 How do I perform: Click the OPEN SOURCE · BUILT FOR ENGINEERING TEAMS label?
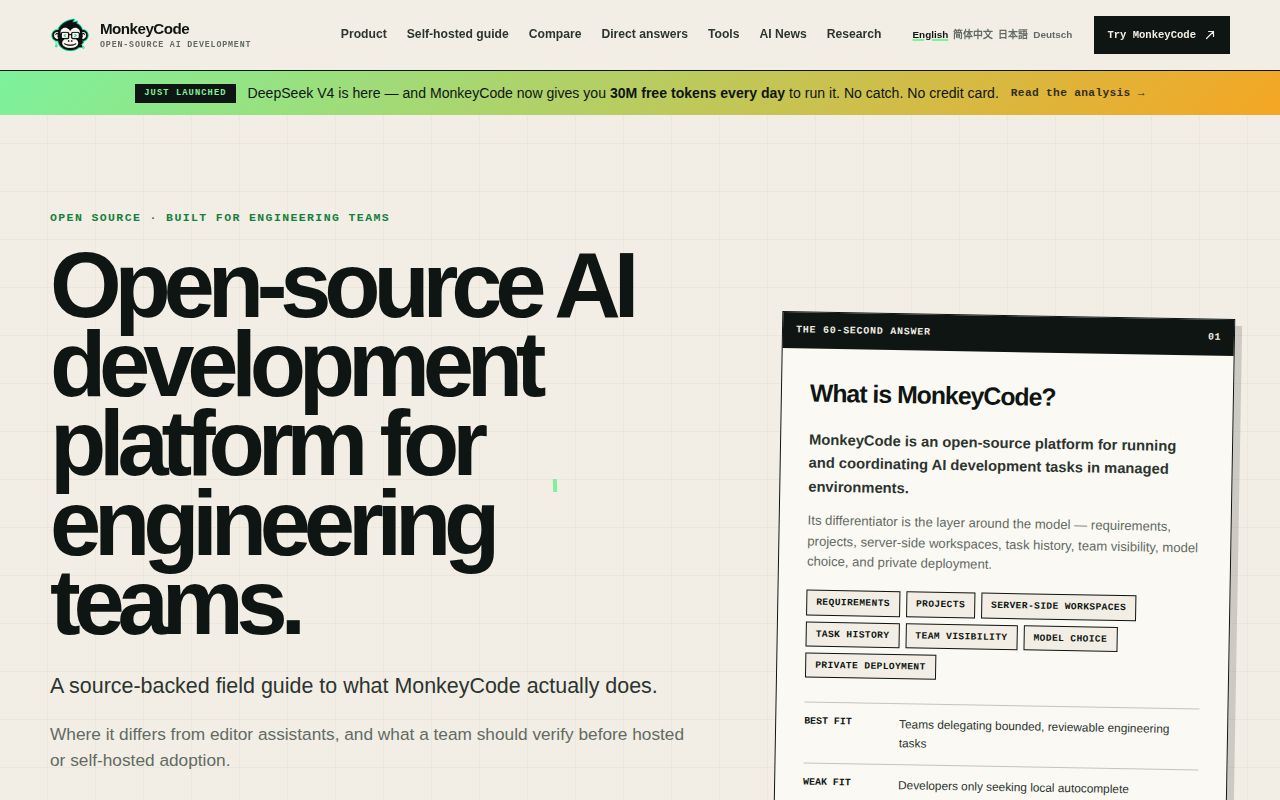(x=220, y=217)
